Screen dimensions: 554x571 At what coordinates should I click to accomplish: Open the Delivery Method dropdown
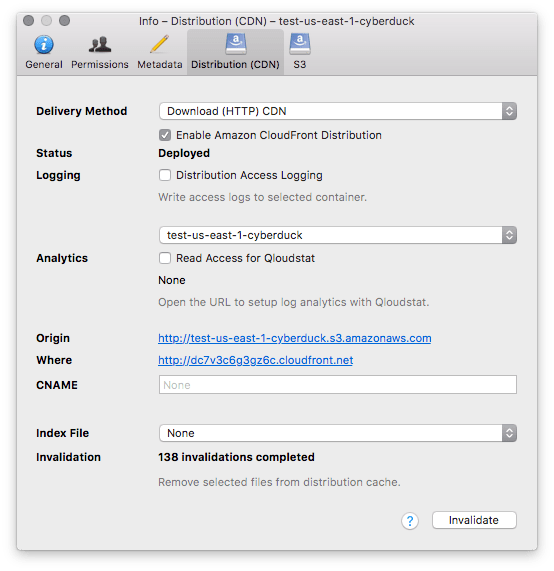(x=338, y=111)
